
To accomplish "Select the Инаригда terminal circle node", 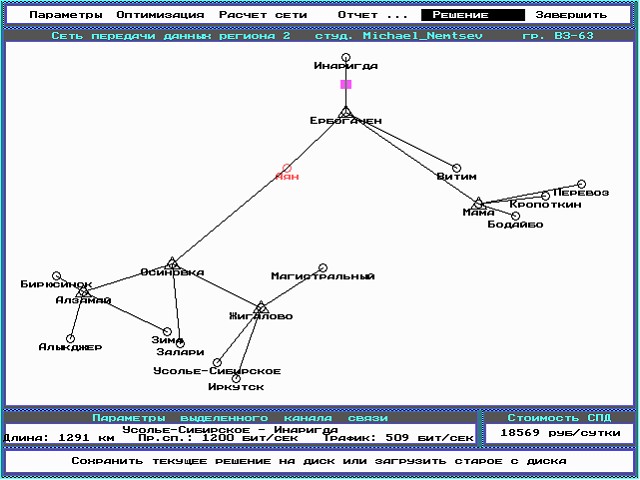I will click(x=346, y=57).
